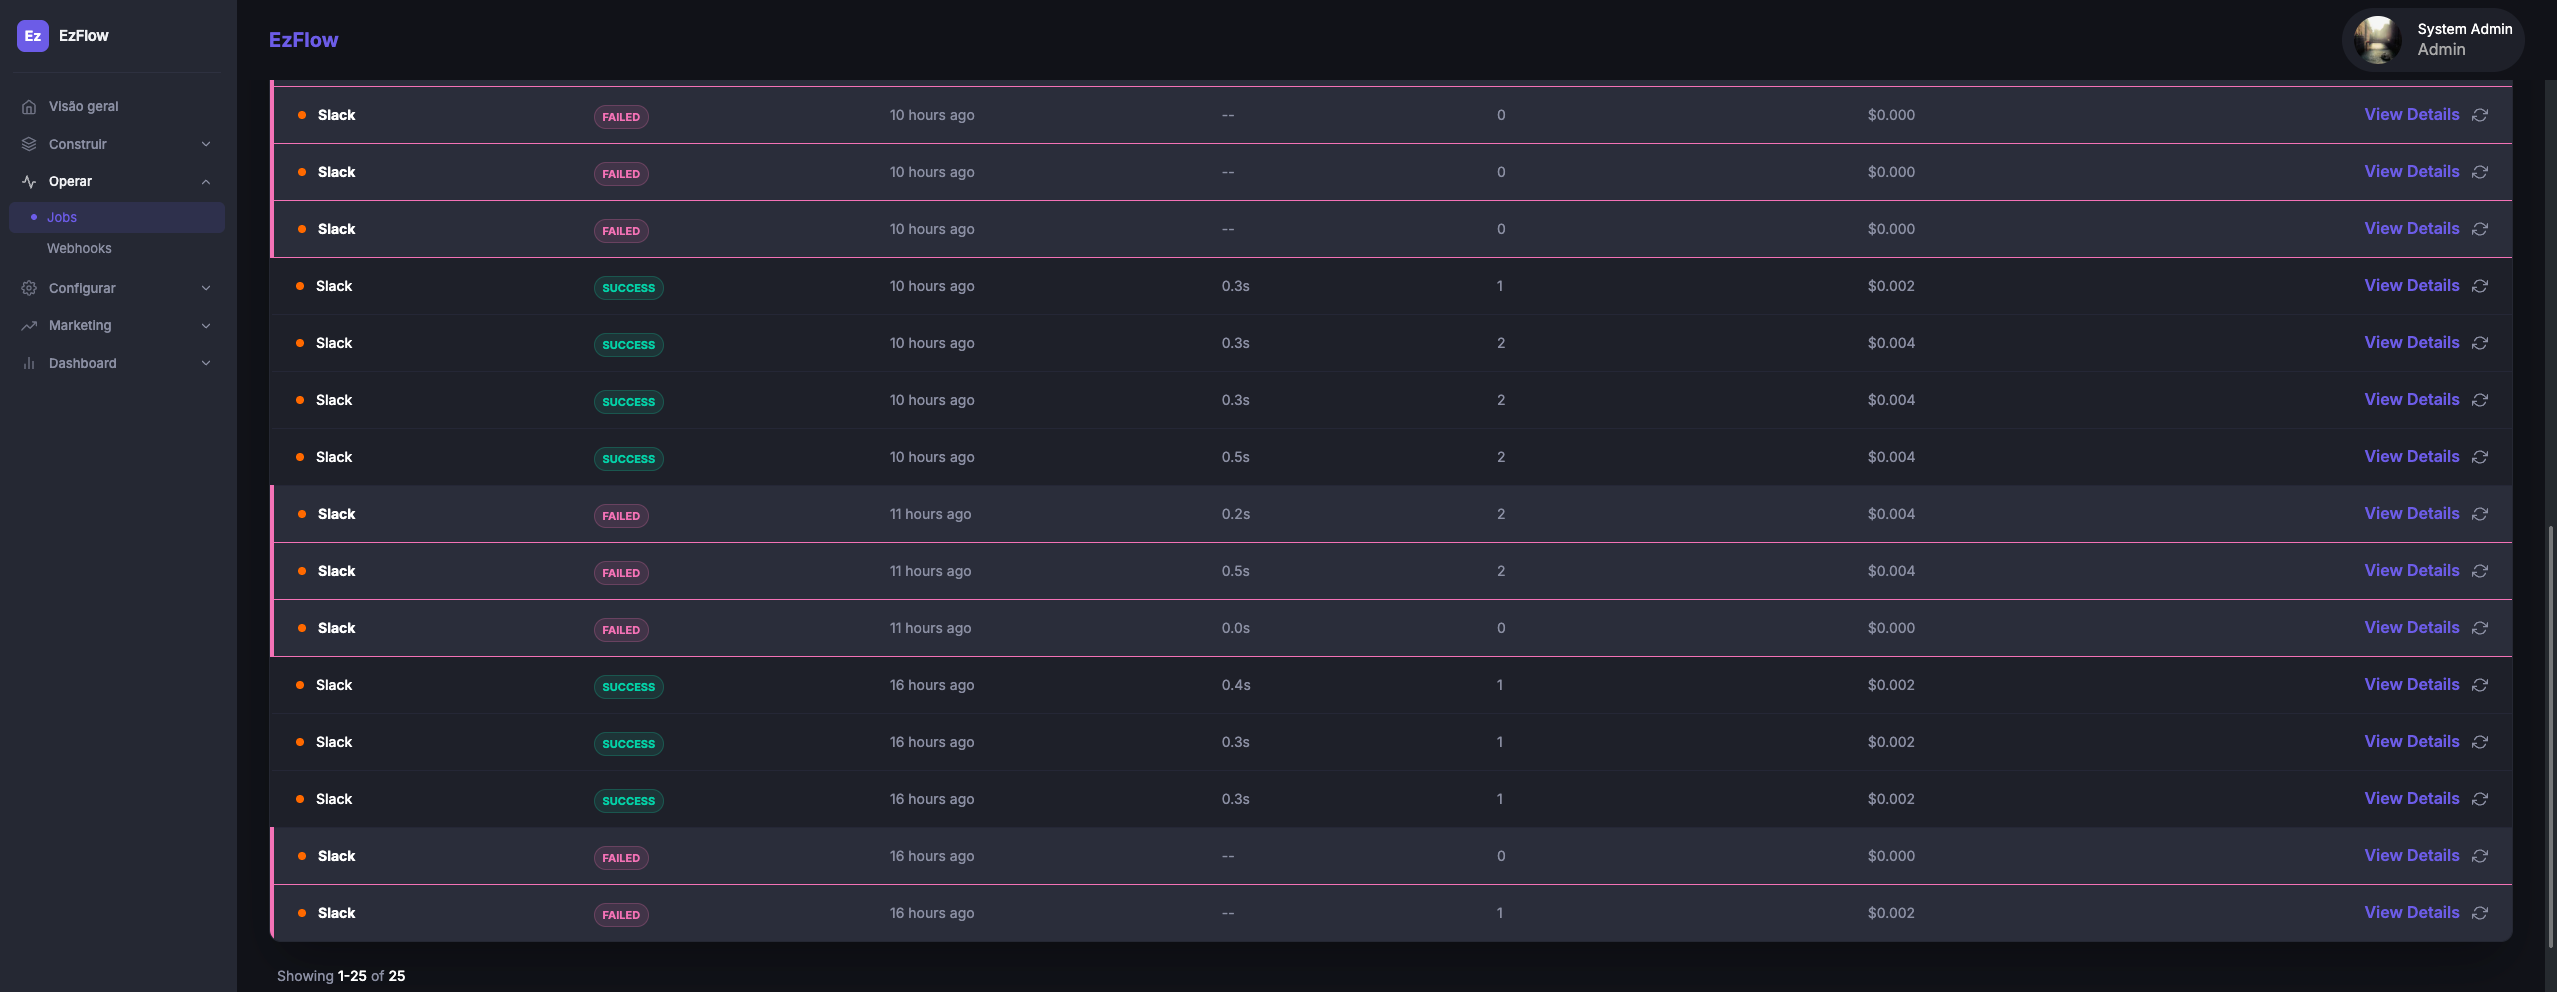Rerun the successful 0.5s Slack job

click(x=2480, y=457)
